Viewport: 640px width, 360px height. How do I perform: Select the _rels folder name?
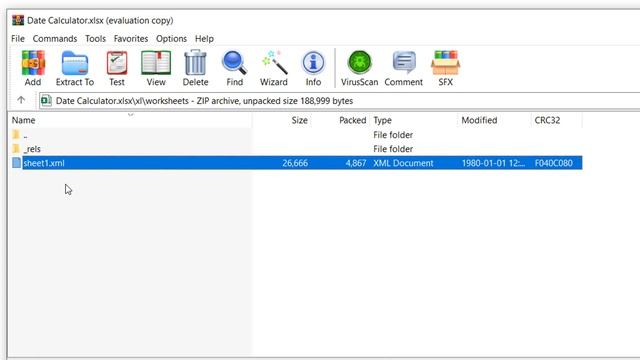click(32, 149)
